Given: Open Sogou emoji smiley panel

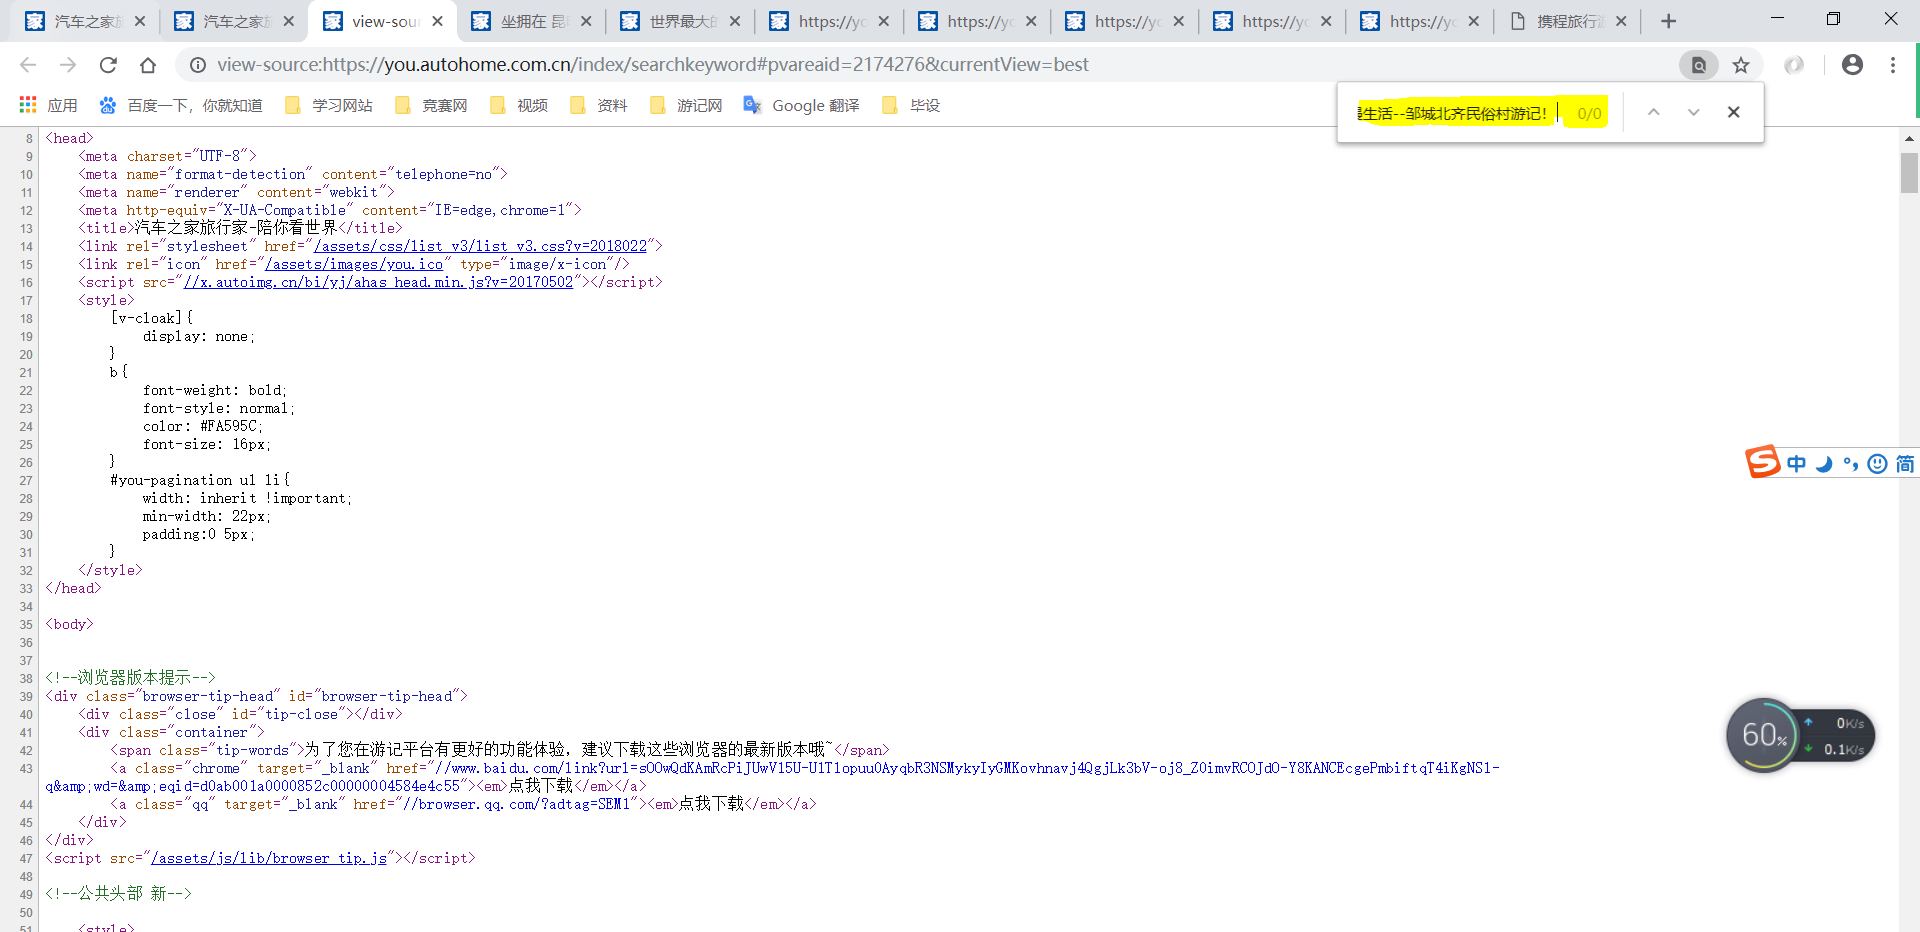Looking at the screenshot, I should [x=1877, y=463].
